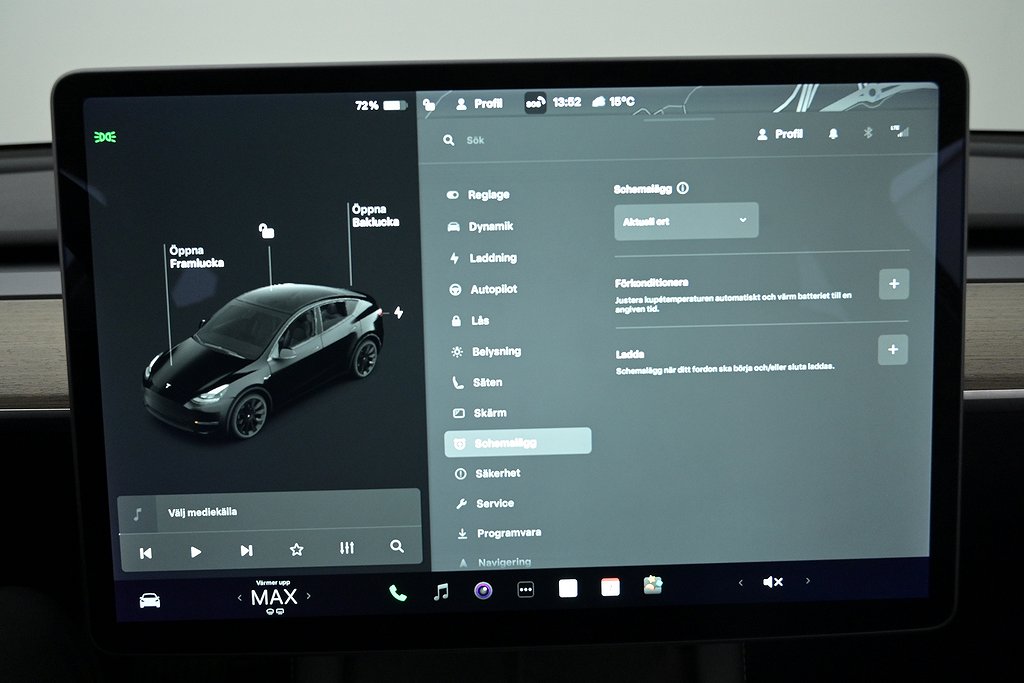This screenshot has height=683, width=1024.
Task: Increase volume with right arrow by speaker
Action: coord(808,580)
